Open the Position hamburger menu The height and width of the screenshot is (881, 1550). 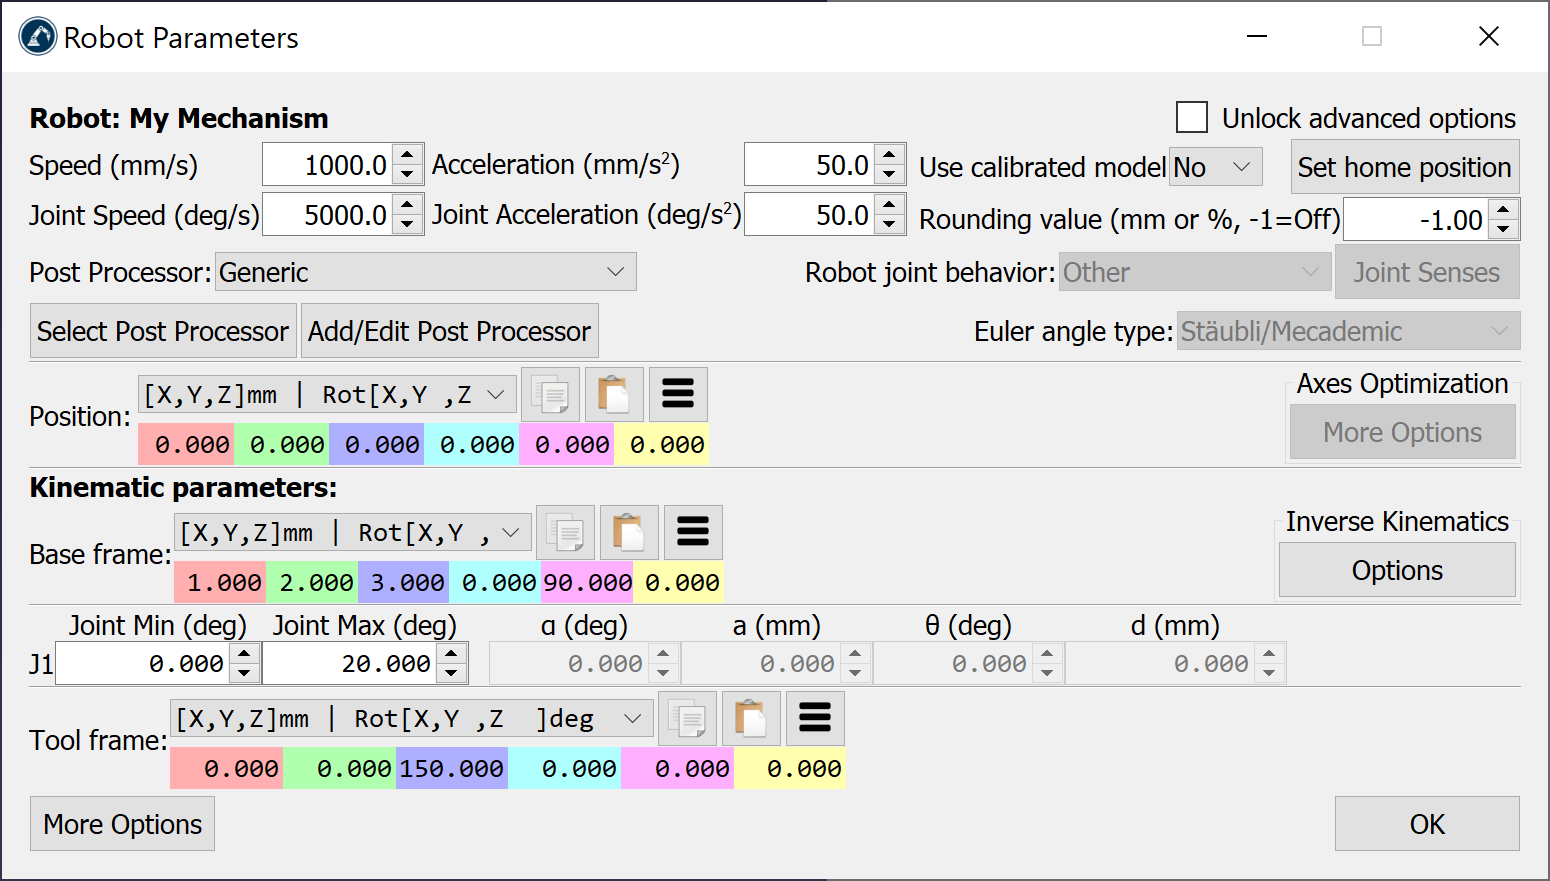[x=678, y=394]
